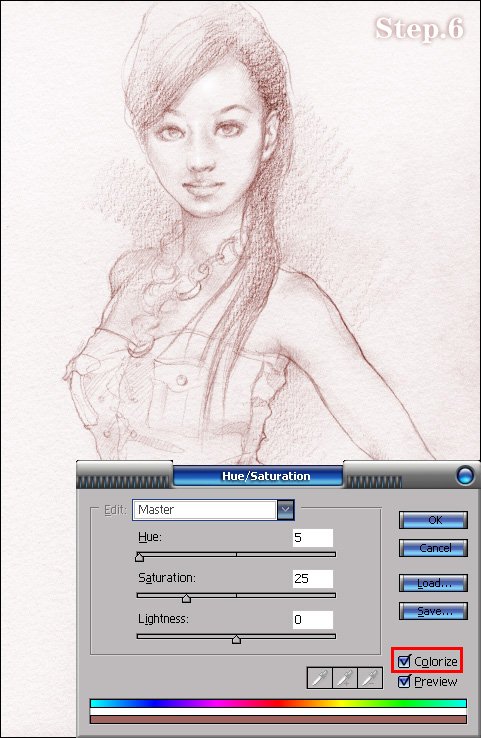The height and width of the screenshot is (738, 481).
Task: Click the Hue slider handle
Action: click(139, 557)
